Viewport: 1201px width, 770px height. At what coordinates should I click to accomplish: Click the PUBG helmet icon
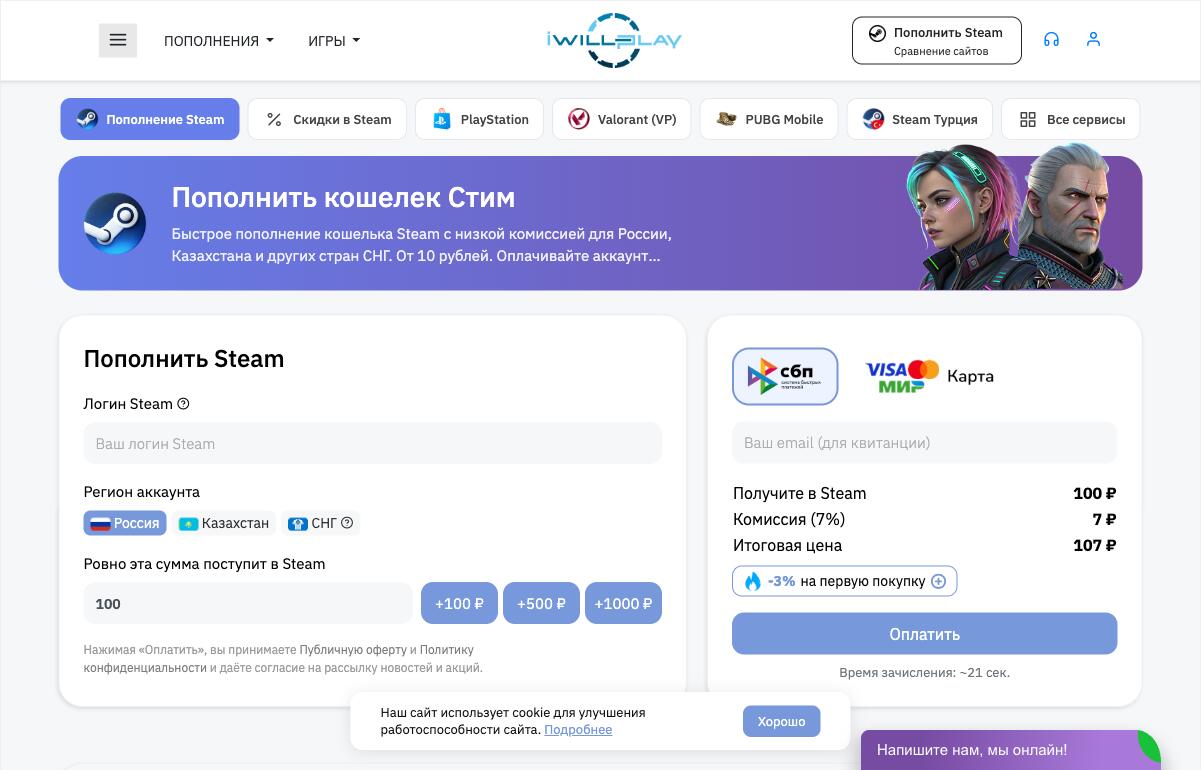click(x=726, y=119)
